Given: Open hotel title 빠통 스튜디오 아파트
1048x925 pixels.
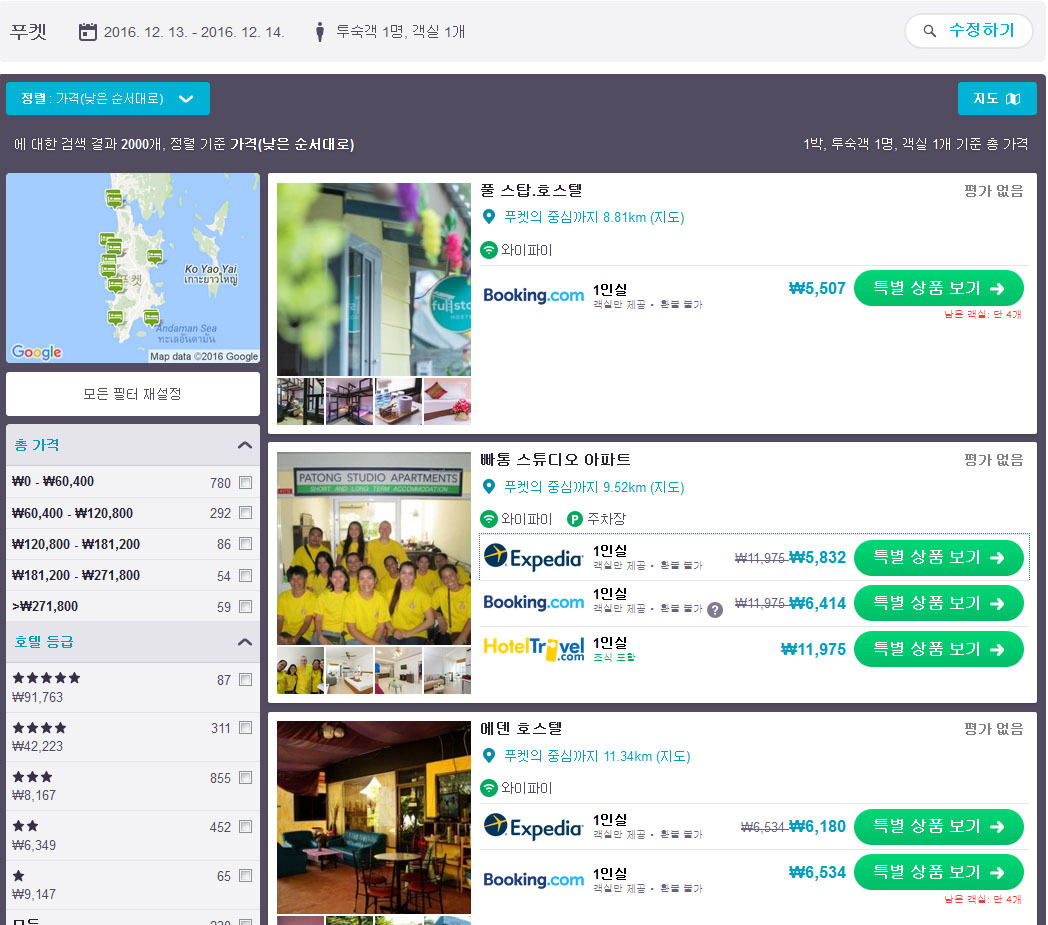Looking at the screenshot, I should point(555,460).
